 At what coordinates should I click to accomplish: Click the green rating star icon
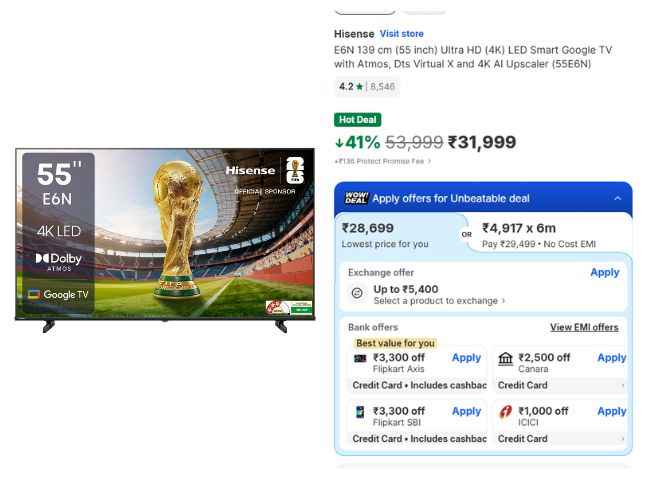[x=359, y=87]
